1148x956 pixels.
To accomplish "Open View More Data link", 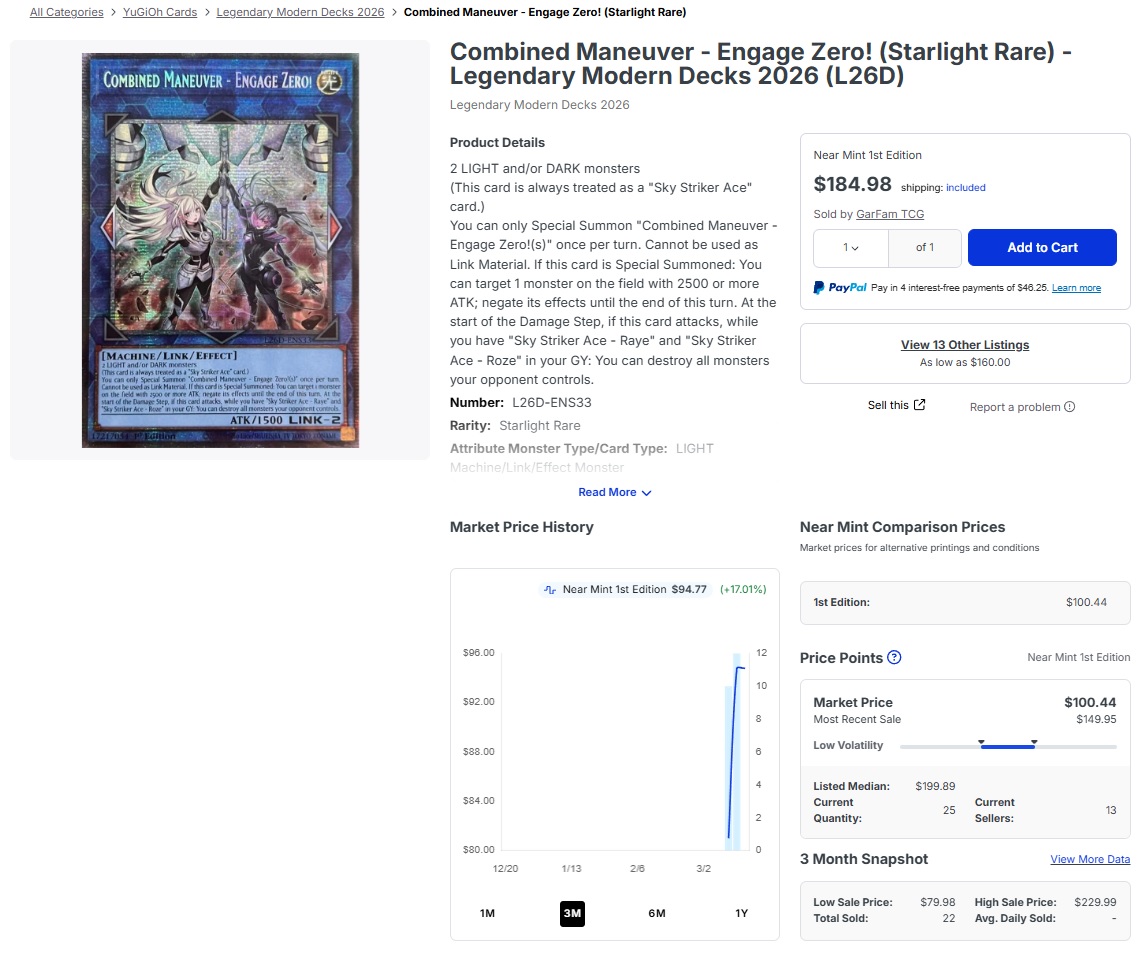I will [1090, 859].
